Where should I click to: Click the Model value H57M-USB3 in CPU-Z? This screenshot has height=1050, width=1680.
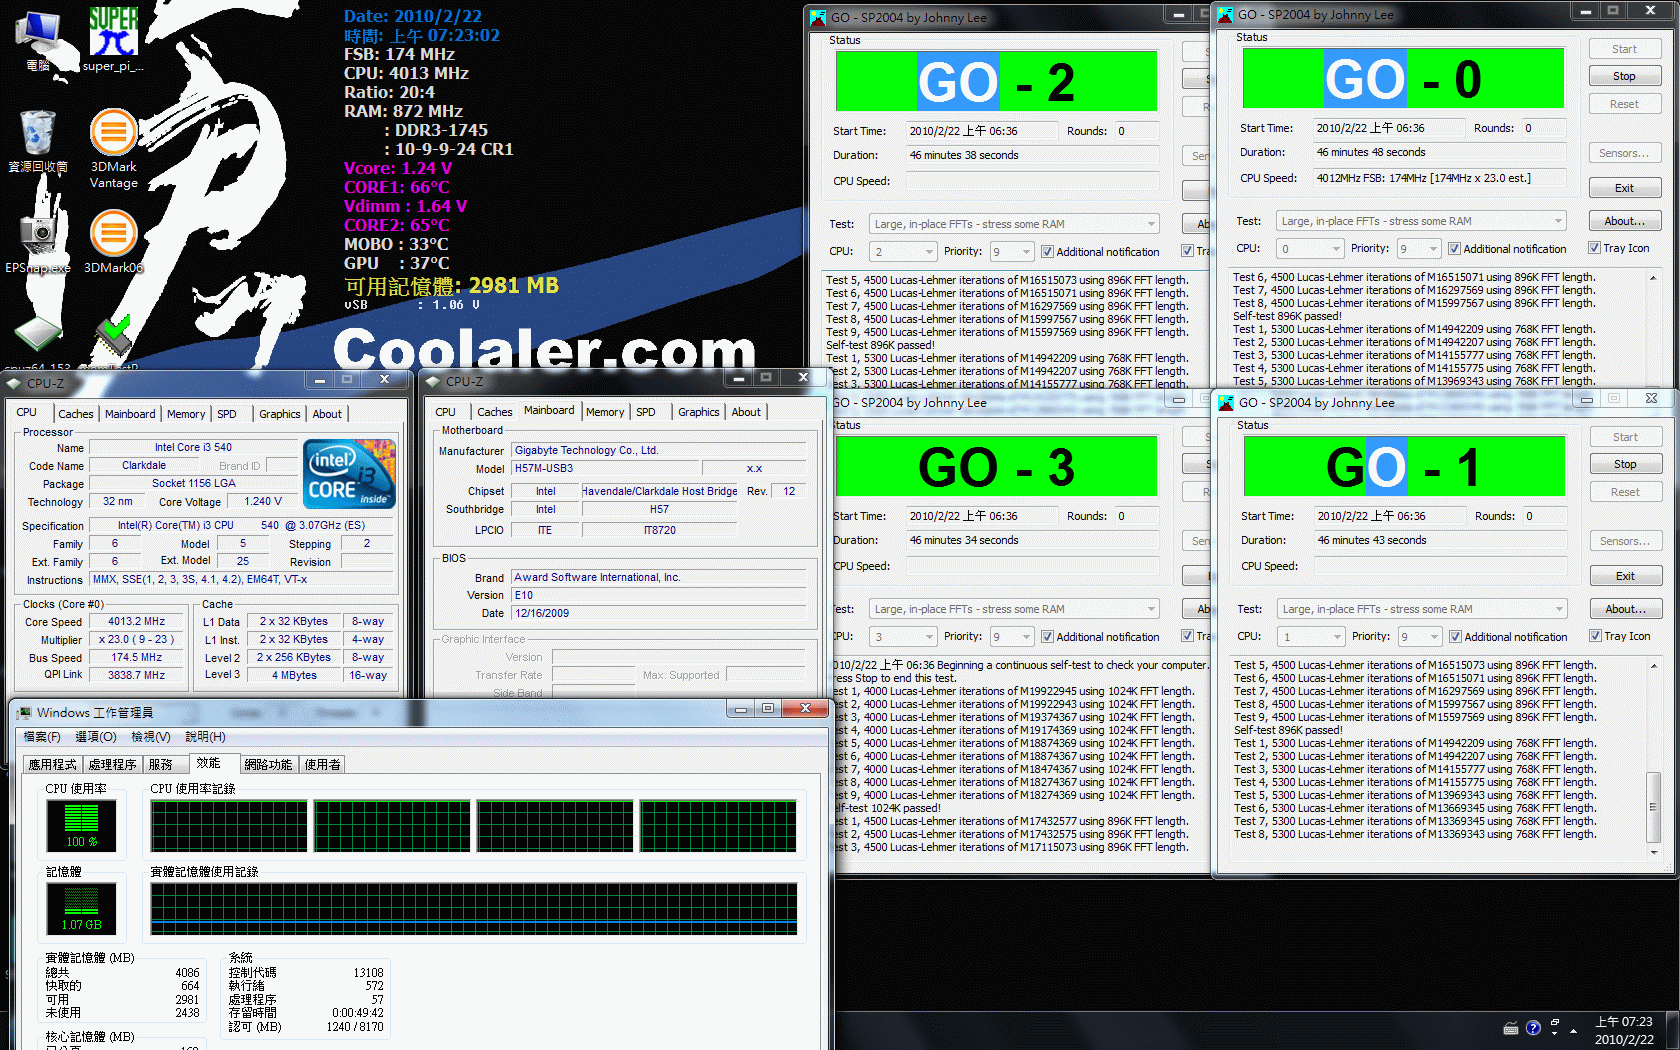pyautogui.click(x=605, y=468)
